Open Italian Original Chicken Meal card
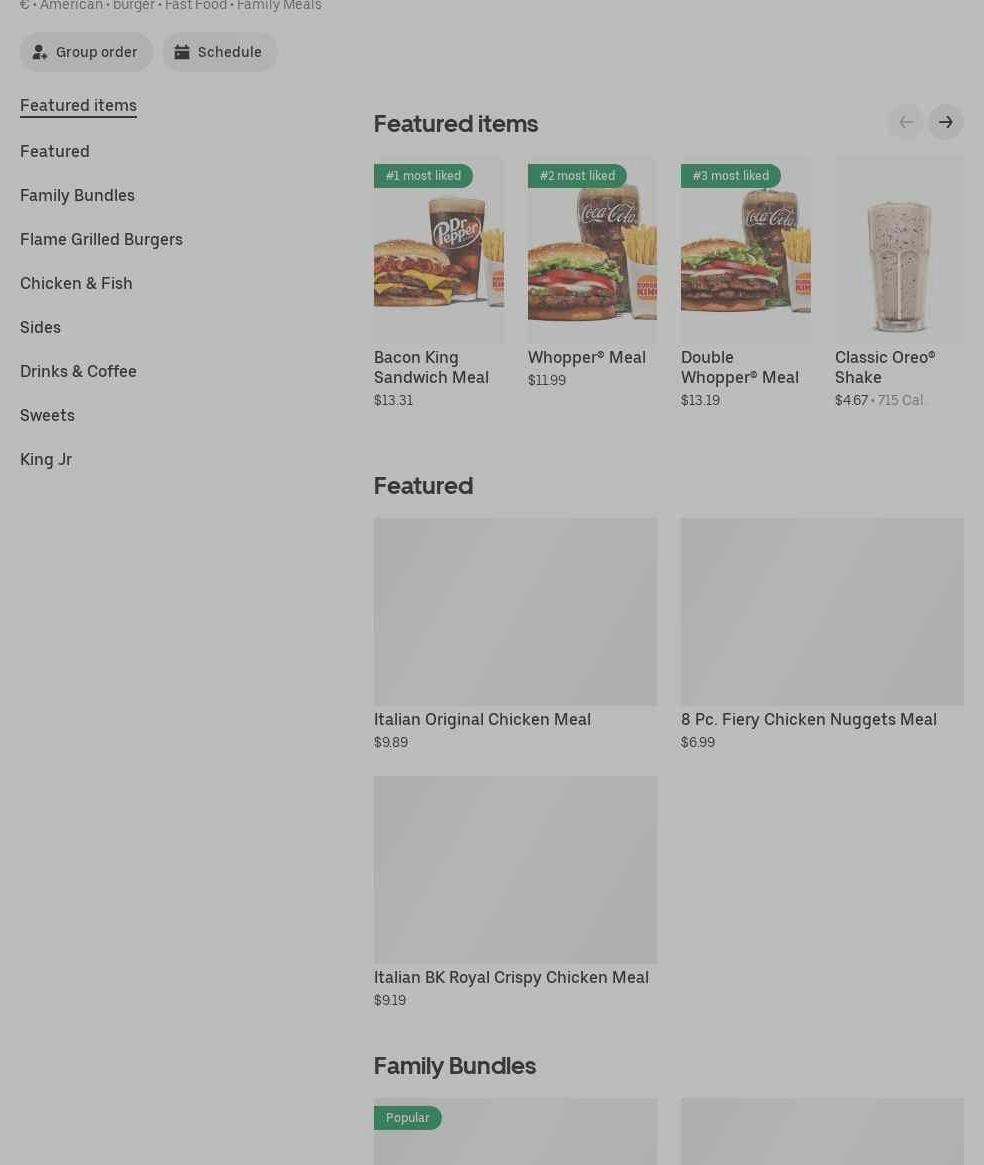Viewport: 984px width, 1165px height. [x=515, y=635]
